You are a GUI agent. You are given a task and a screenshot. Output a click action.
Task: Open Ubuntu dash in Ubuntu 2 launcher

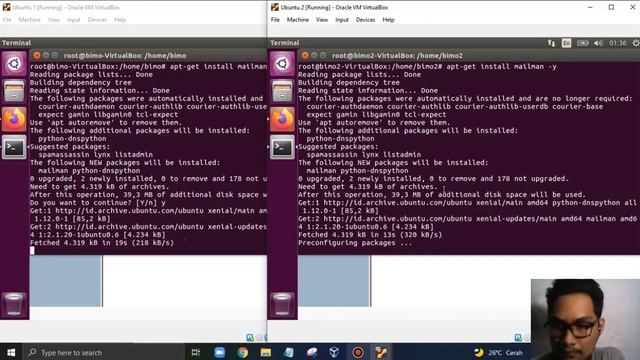[x=282, y=64]
